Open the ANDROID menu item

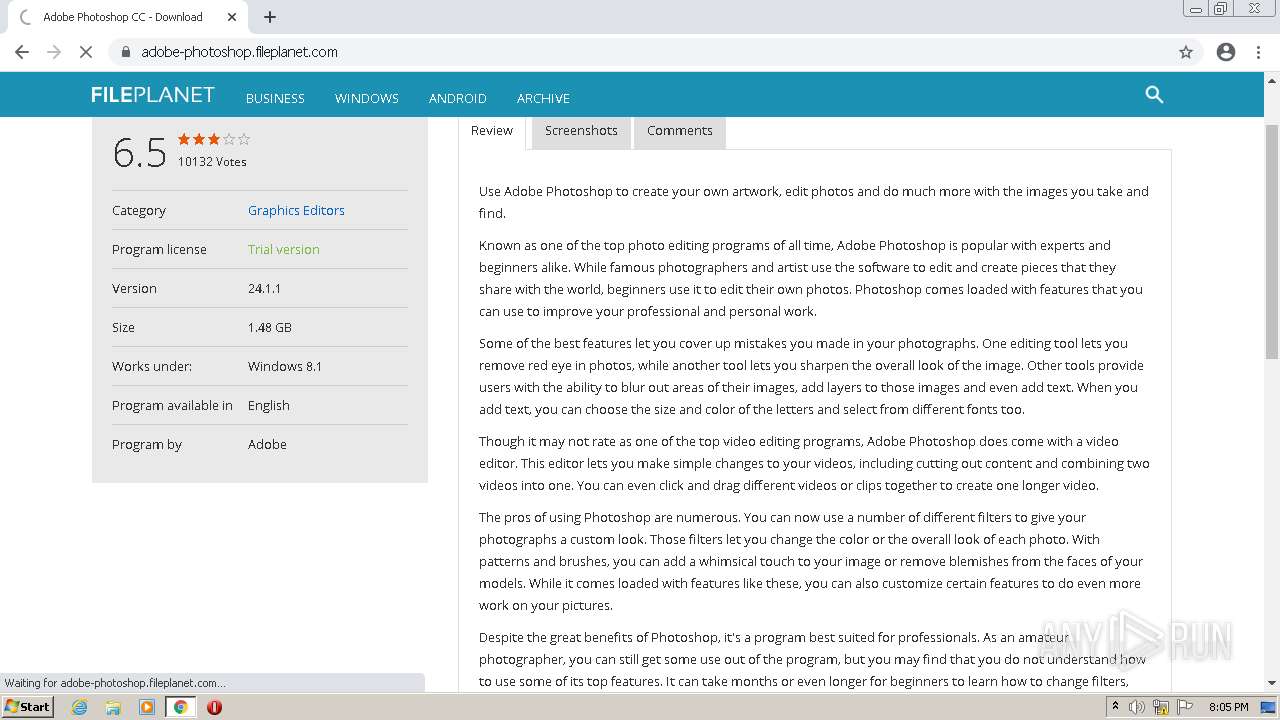click(458, 98)
